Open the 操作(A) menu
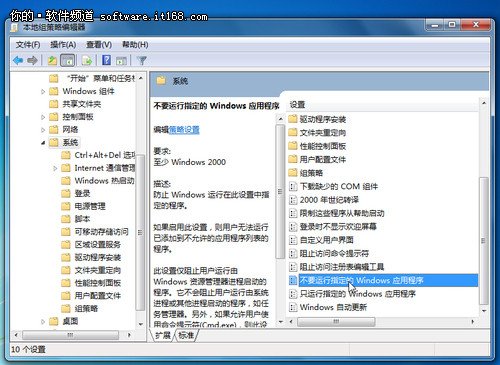The width and height of the screenshot is (500, 365). (x=63, y=44)
